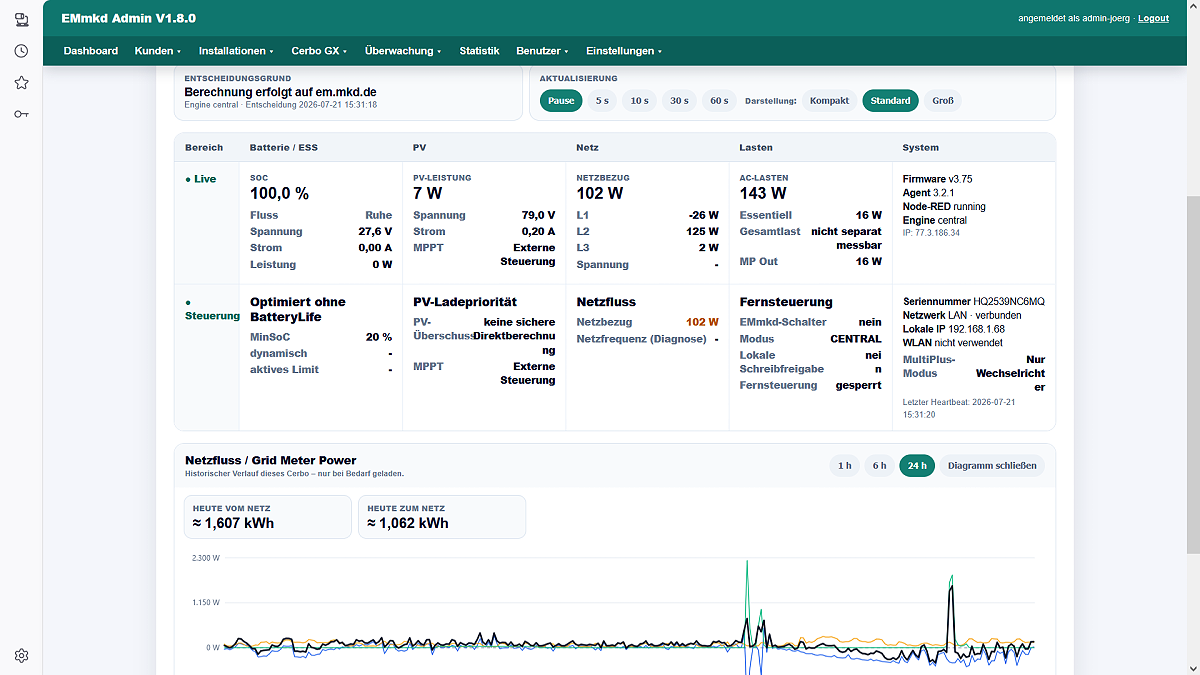Image resolution: width=1200 pixels, height=675 pixels.
Task: Go to the Dashboard menu item
Action: coord(91,51)
